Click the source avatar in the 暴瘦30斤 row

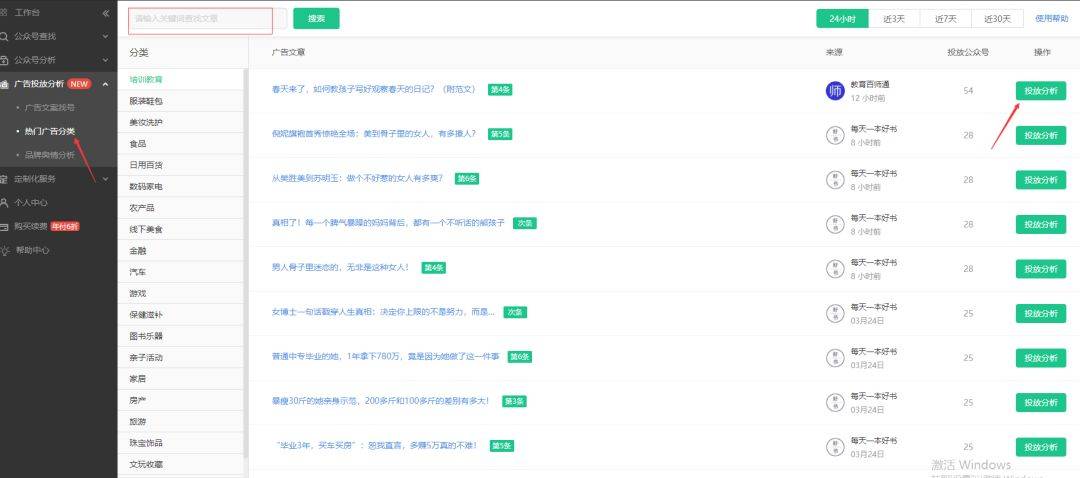(x=835, y=402)
